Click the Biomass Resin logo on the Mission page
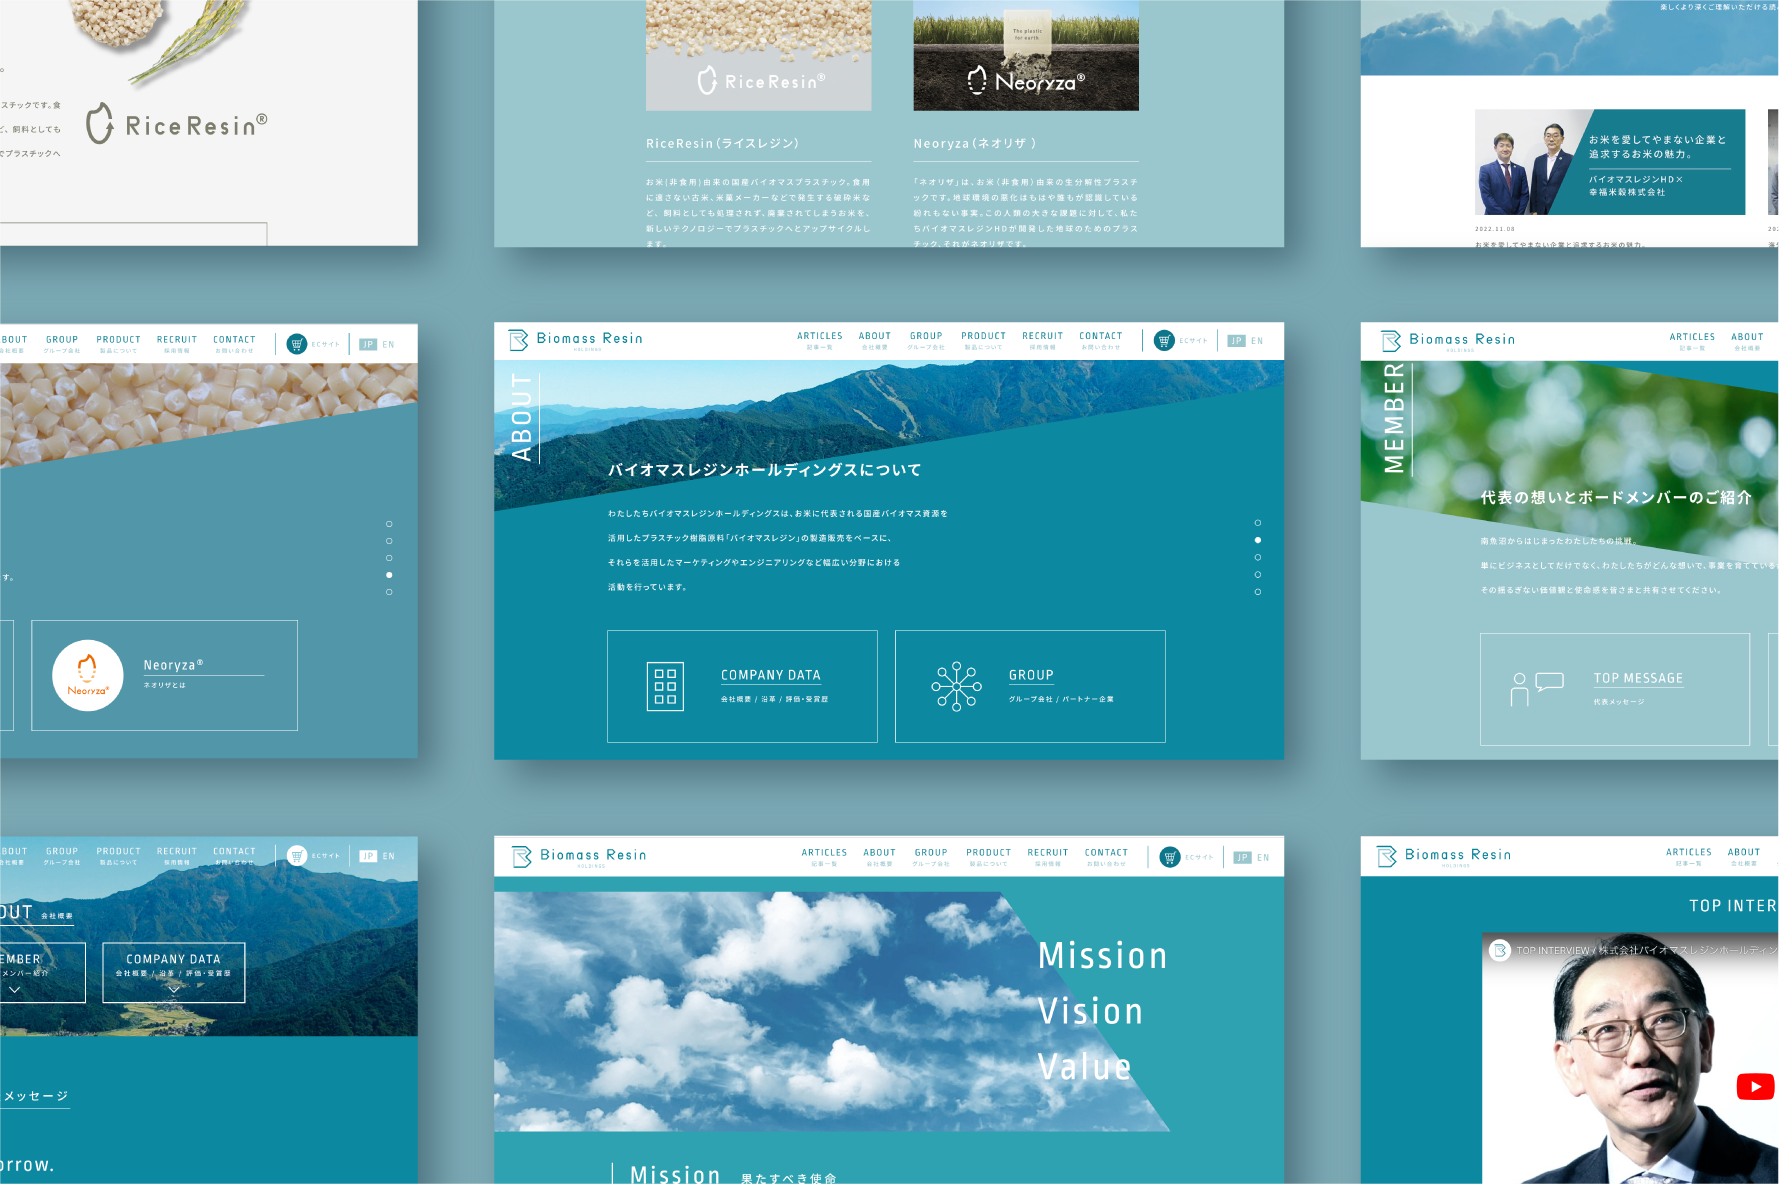The width and height of the screenshot is (1779, 1185). [x=579, y=857]
